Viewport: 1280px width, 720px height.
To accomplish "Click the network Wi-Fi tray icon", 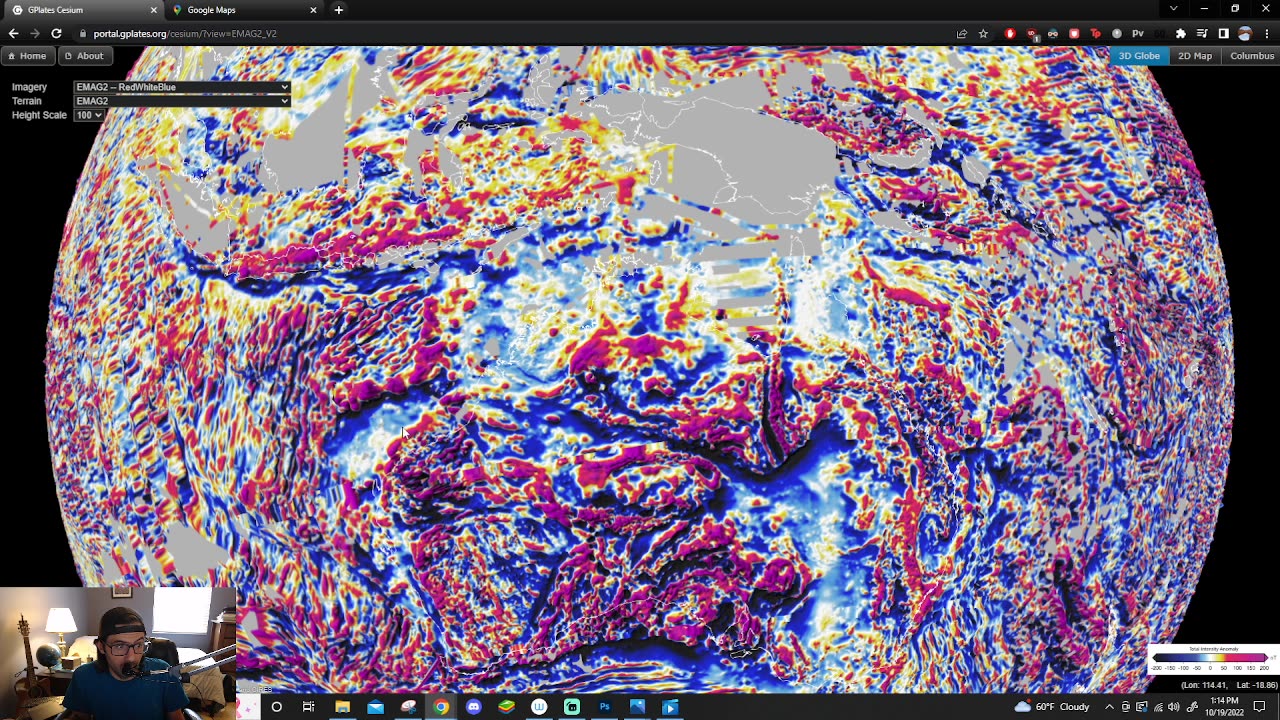I will [x=1158, y=707].
